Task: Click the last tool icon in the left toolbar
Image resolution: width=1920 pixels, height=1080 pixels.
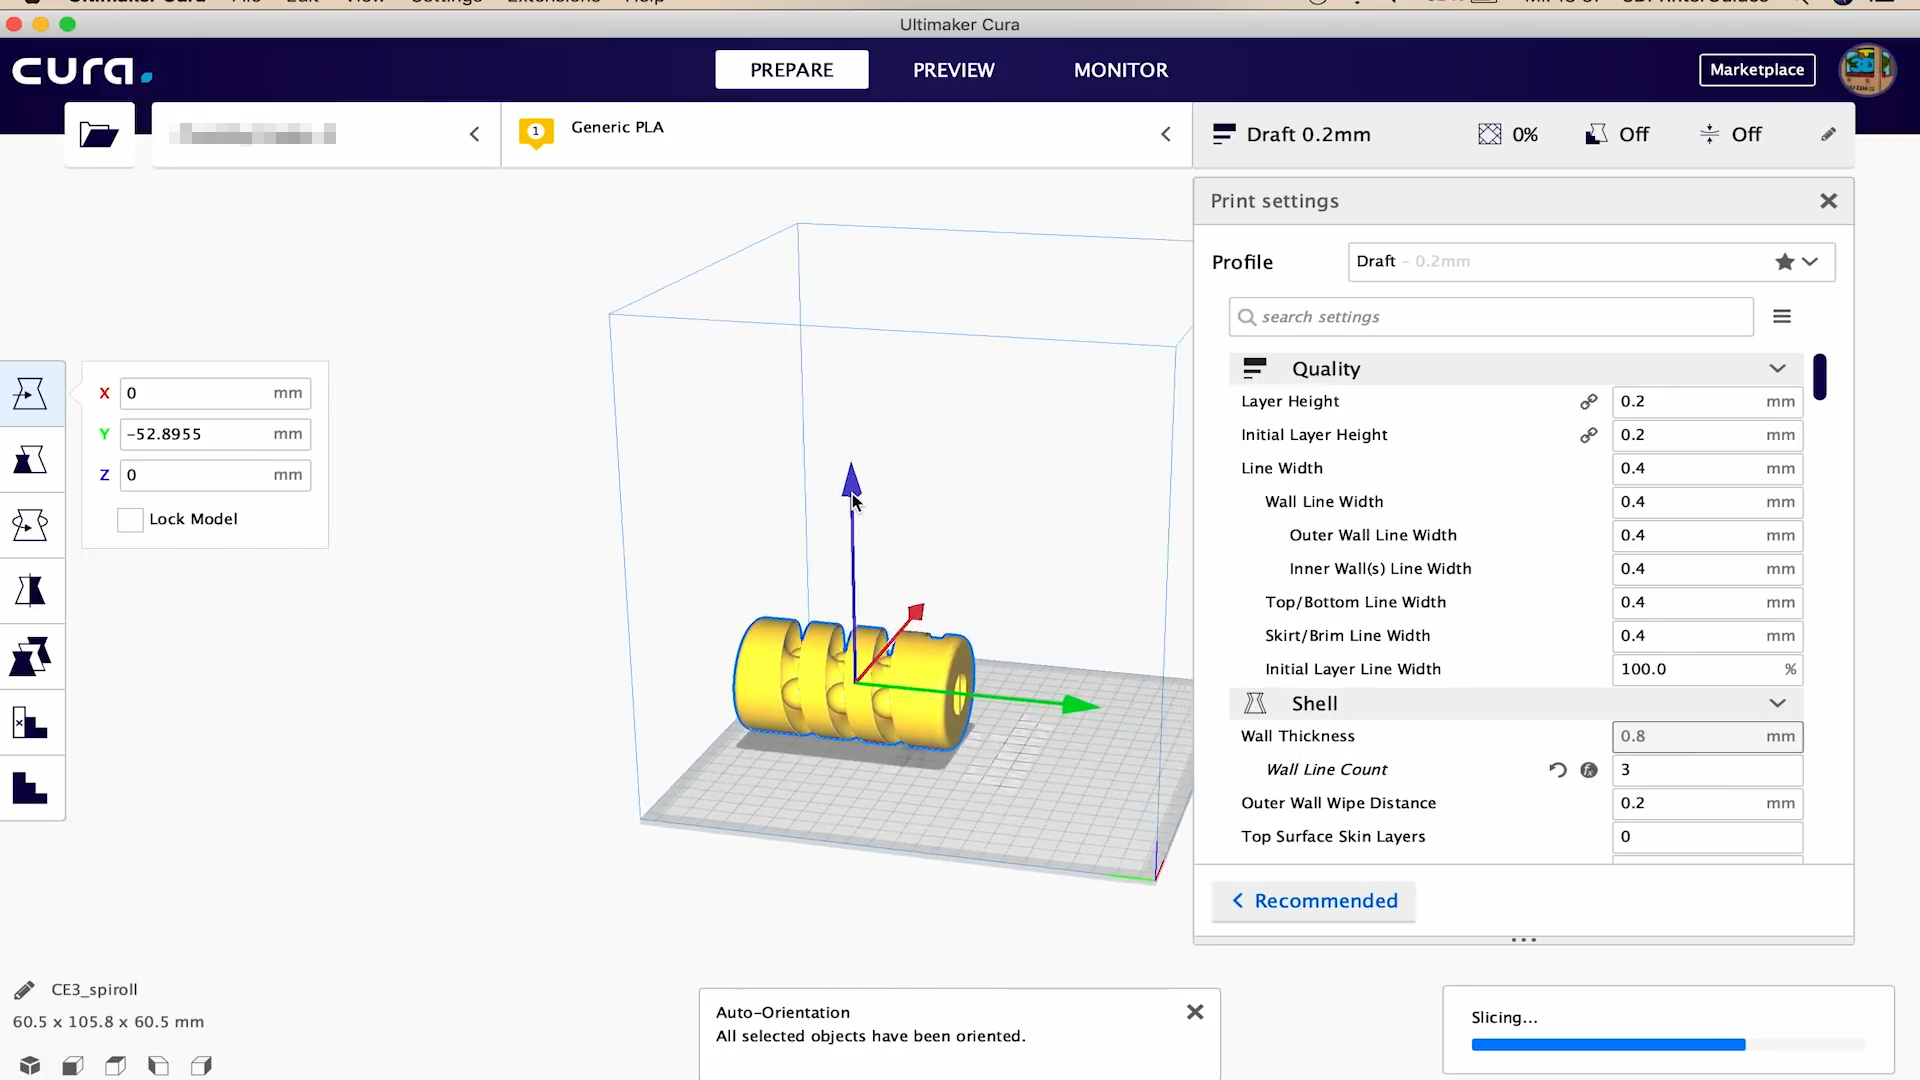Action: [30, 788]
